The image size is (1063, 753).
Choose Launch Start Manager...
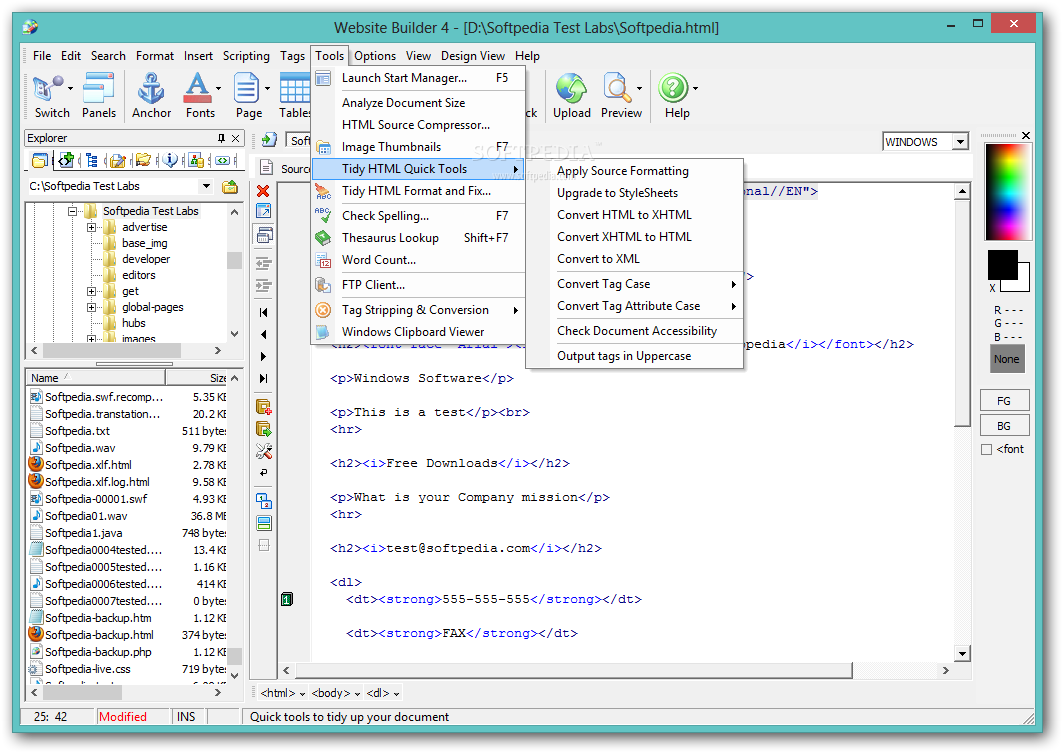coord(418,78)
